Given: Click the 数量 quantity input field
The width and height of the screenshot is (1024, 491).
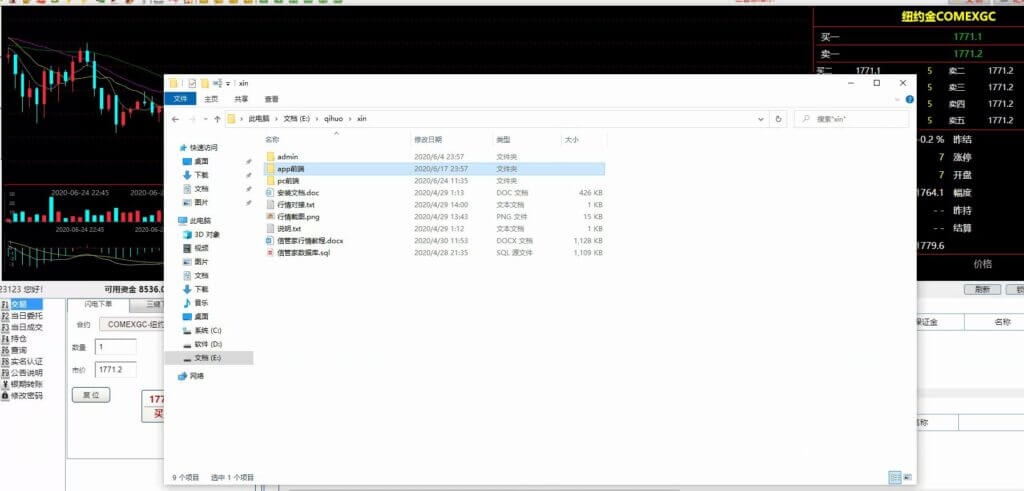Looking at the screenshot, I should tap(115, 347).
